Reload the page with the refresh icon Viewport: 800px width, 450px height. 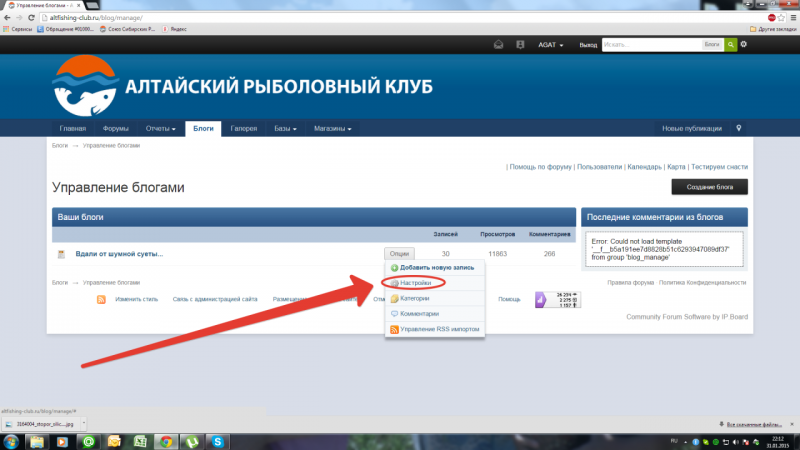(x=31, y=17)
